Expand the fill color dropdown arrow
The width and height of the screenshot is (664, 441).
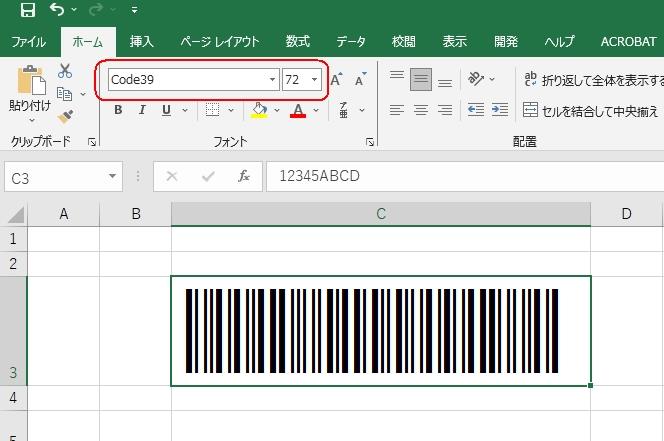tap(277, 110)
